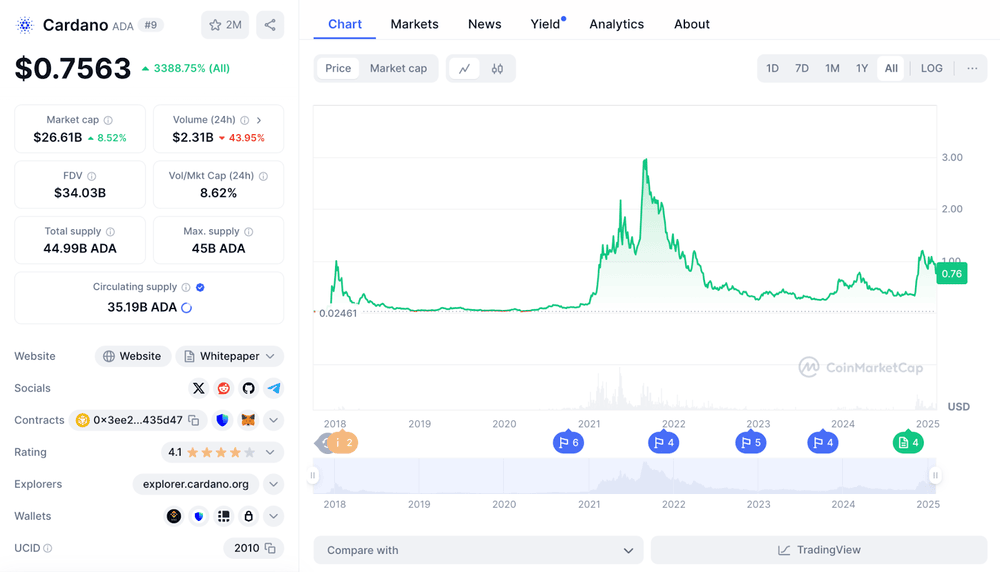This screenshot has height=572, width=1000.
Task: Open the X (Twitter) social link
Action: 198,388
